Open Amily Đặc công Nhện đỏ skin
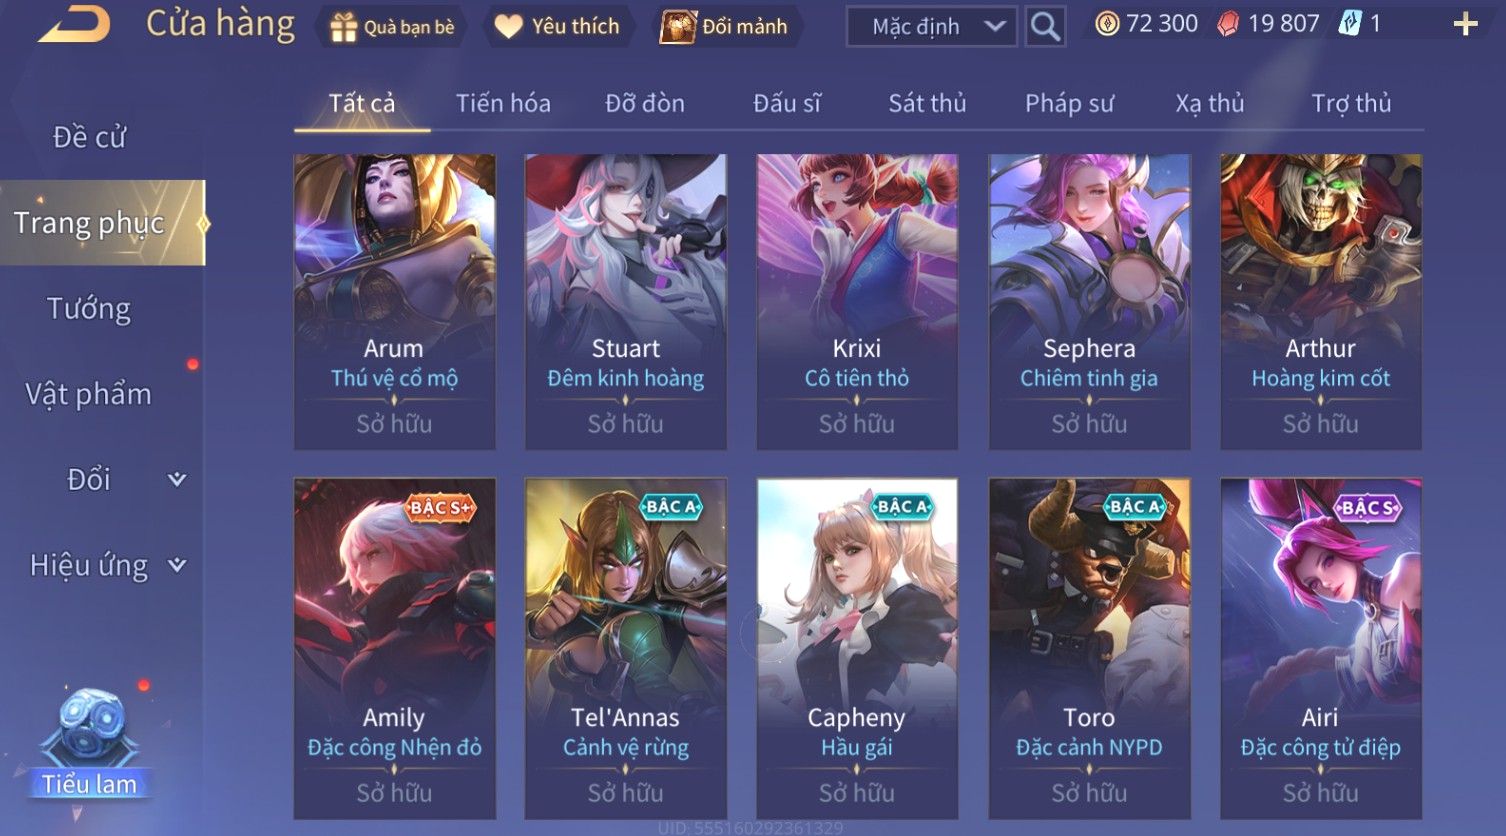 394,648
